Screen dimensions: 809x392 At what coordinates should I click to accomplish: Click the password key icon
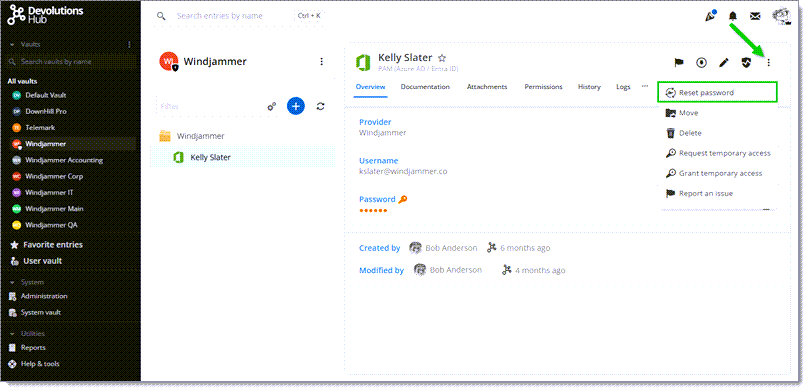tap(402, 200)
